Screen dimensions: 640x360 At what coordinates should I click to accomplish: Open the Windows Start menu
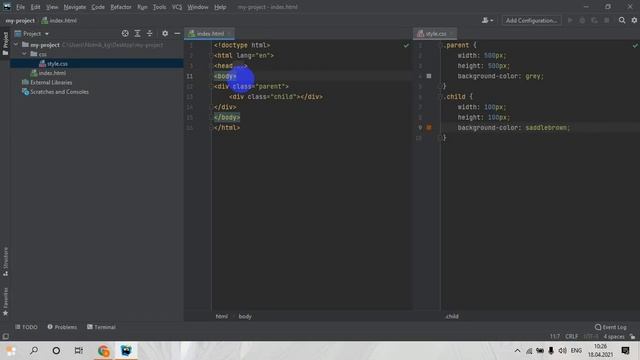click(11, 351)
